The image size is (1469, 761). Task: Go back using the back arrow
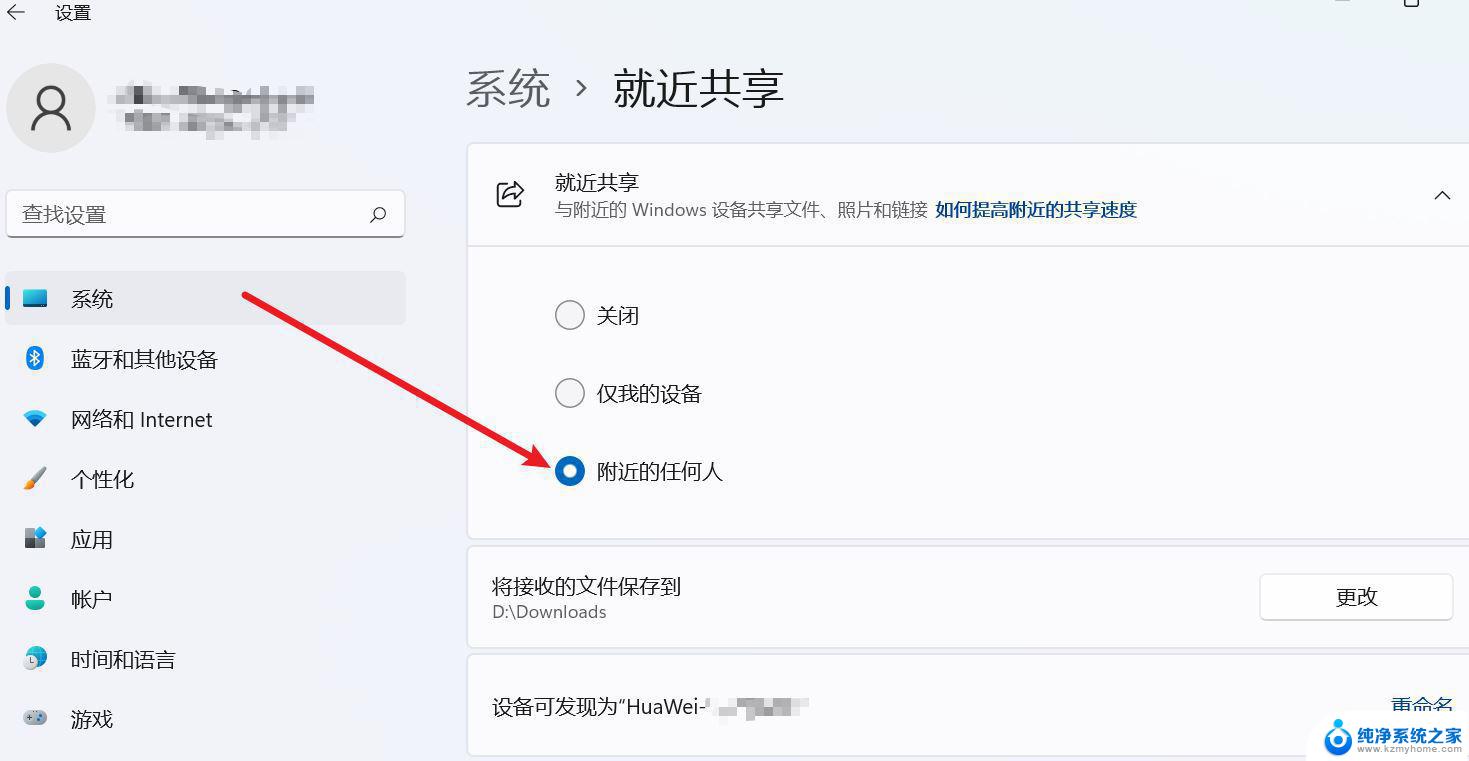tap(16, 13)
